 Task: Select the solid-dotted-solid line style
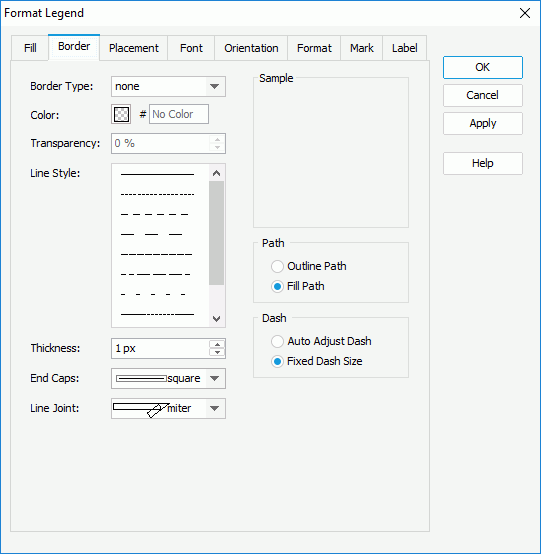click(x=157, y=314)
